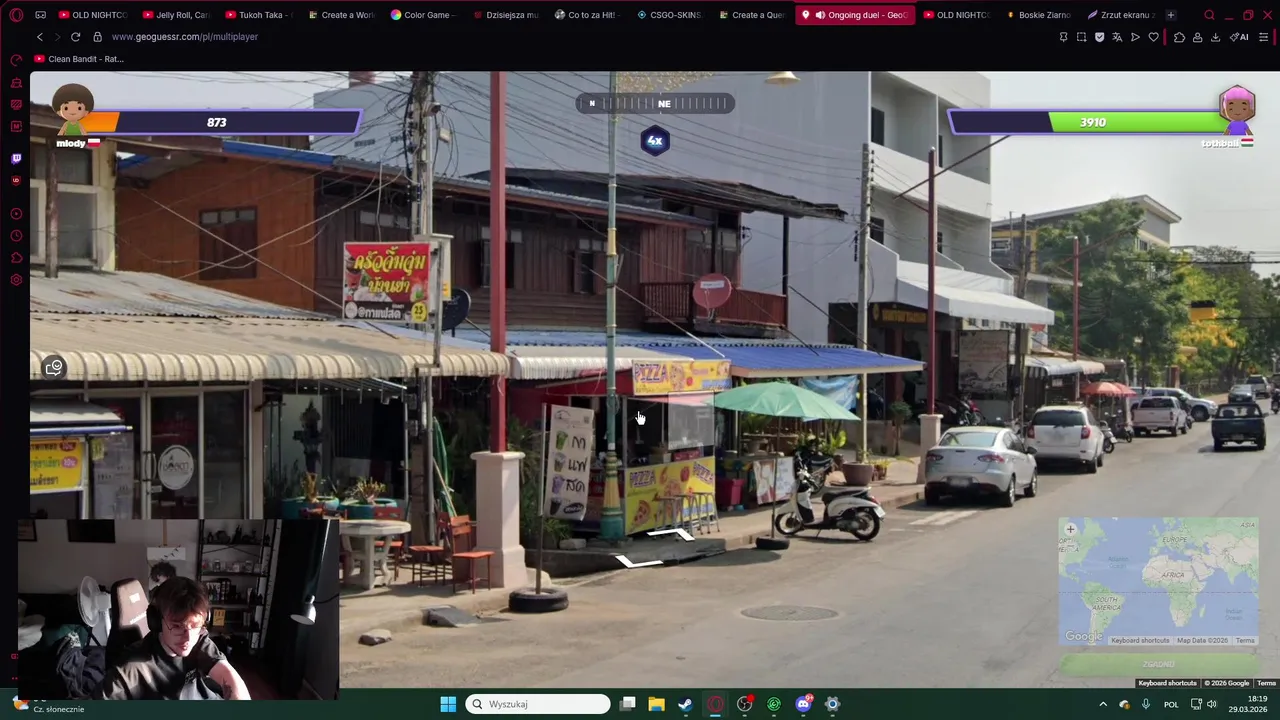The width and height of the screenshot is (1280, 720).
Task: Click the guess mini world map
Action: point(1159,581)
